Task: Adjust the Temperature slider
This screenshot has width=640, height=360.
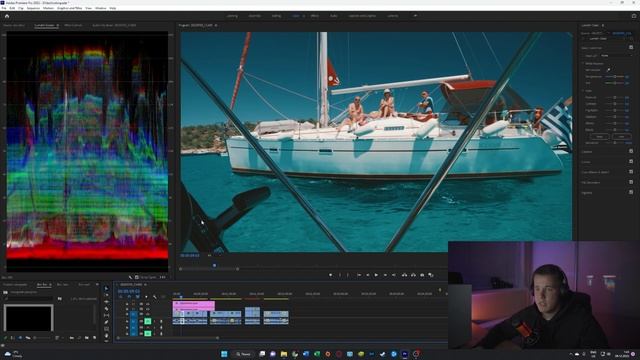Action: (615, 76)
